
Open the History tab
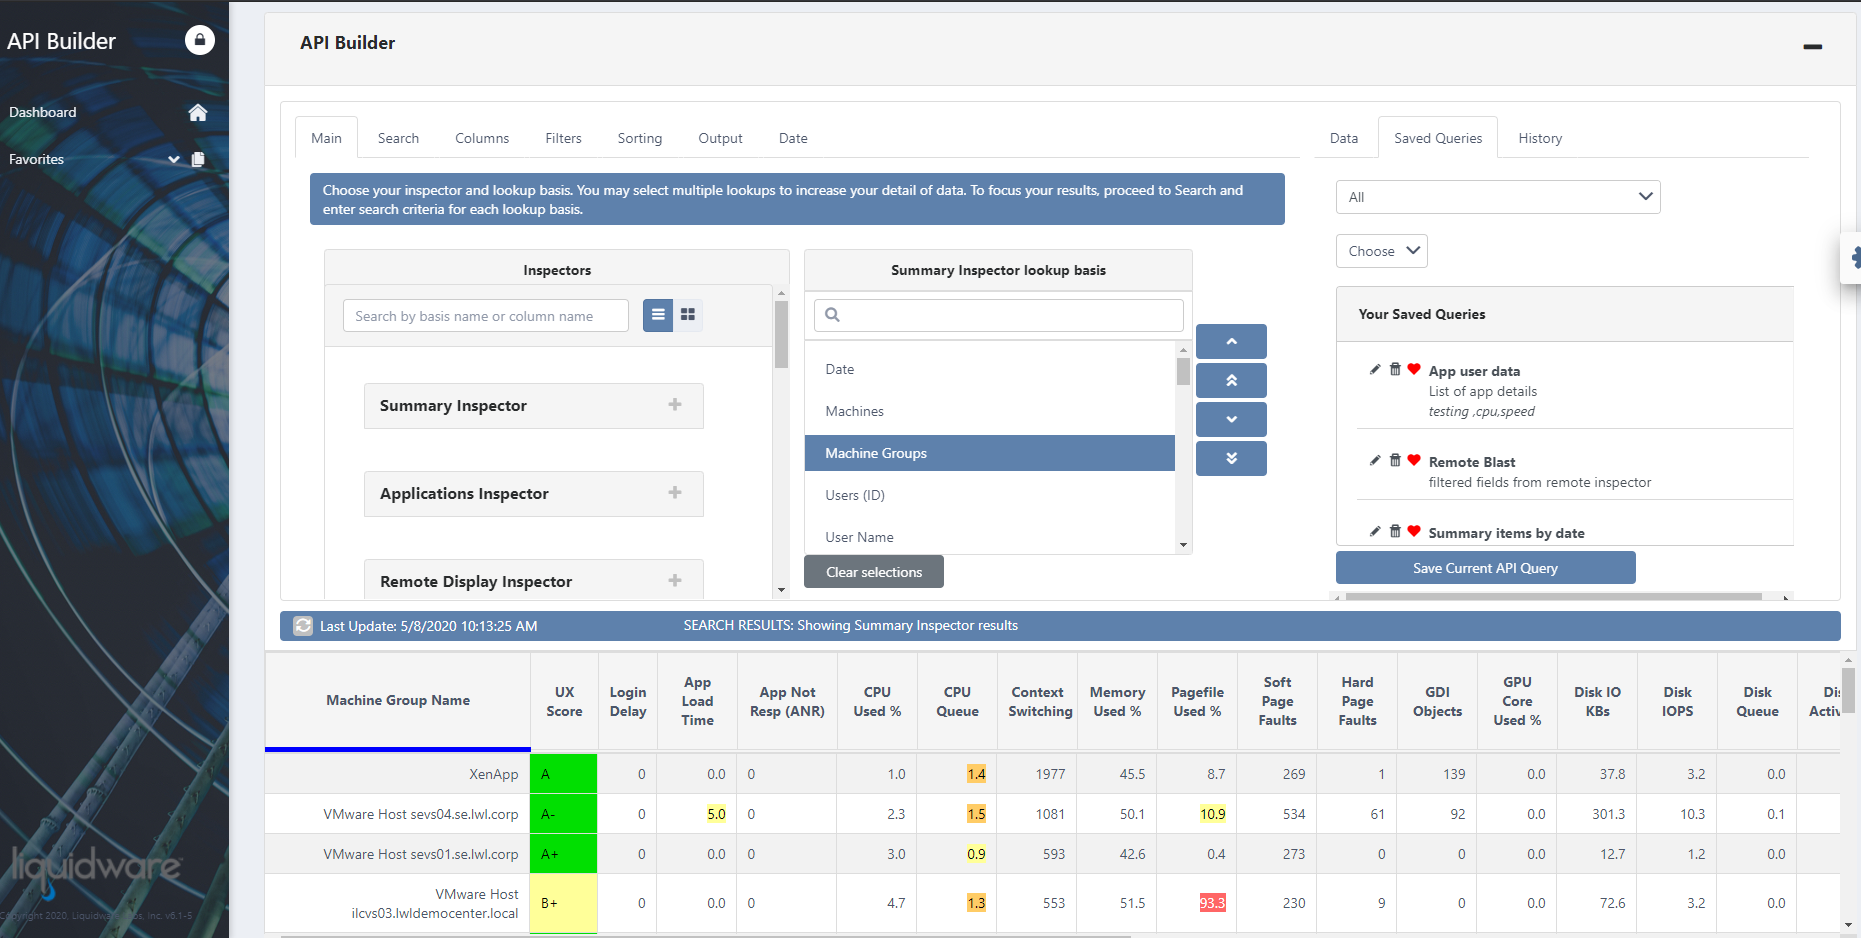point(1540,138)
